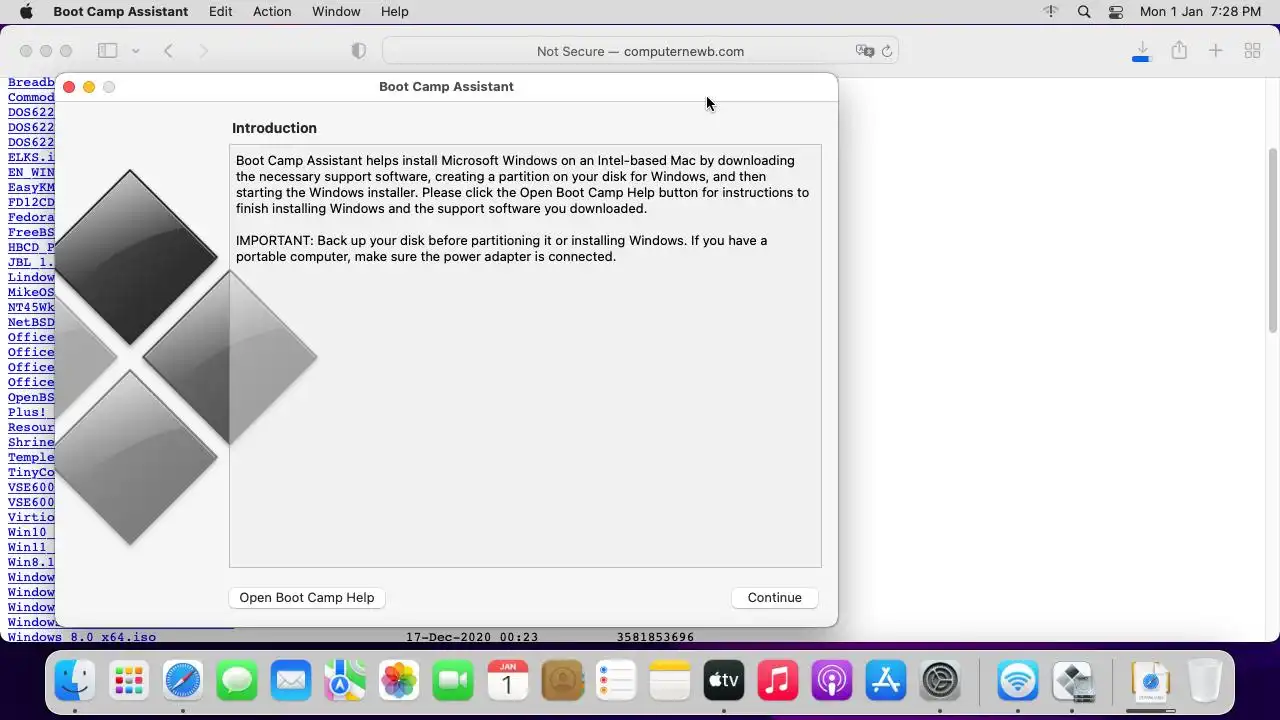Click the Wi-Fi status icon in menu bar

click(1051, 12)
